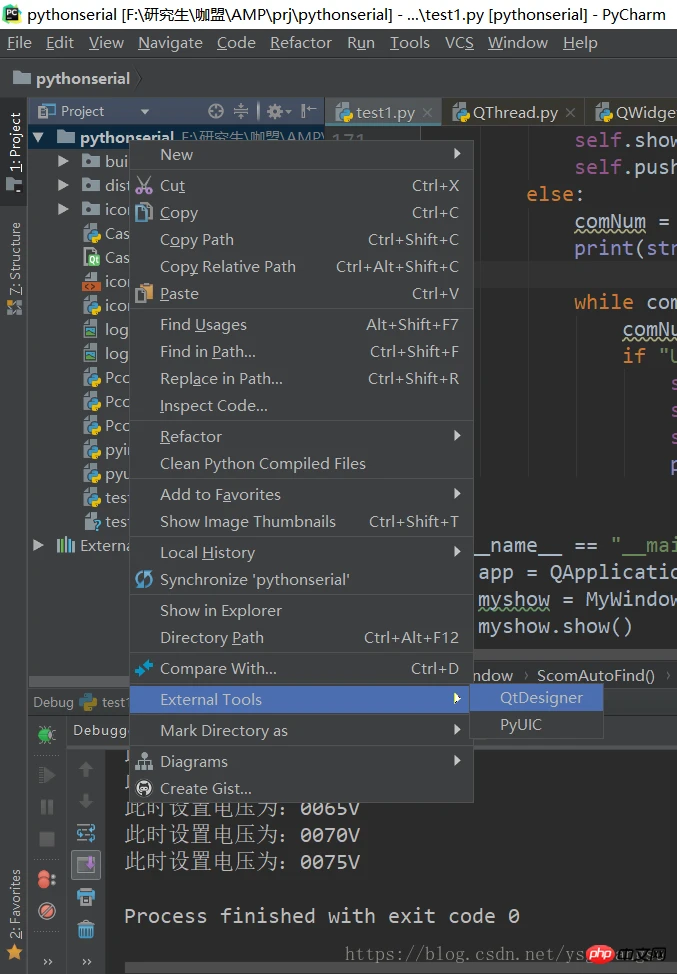Click the pythonserial breadcrumb
The width and height of the screenshot is (677, 974).
pos(72,78)
